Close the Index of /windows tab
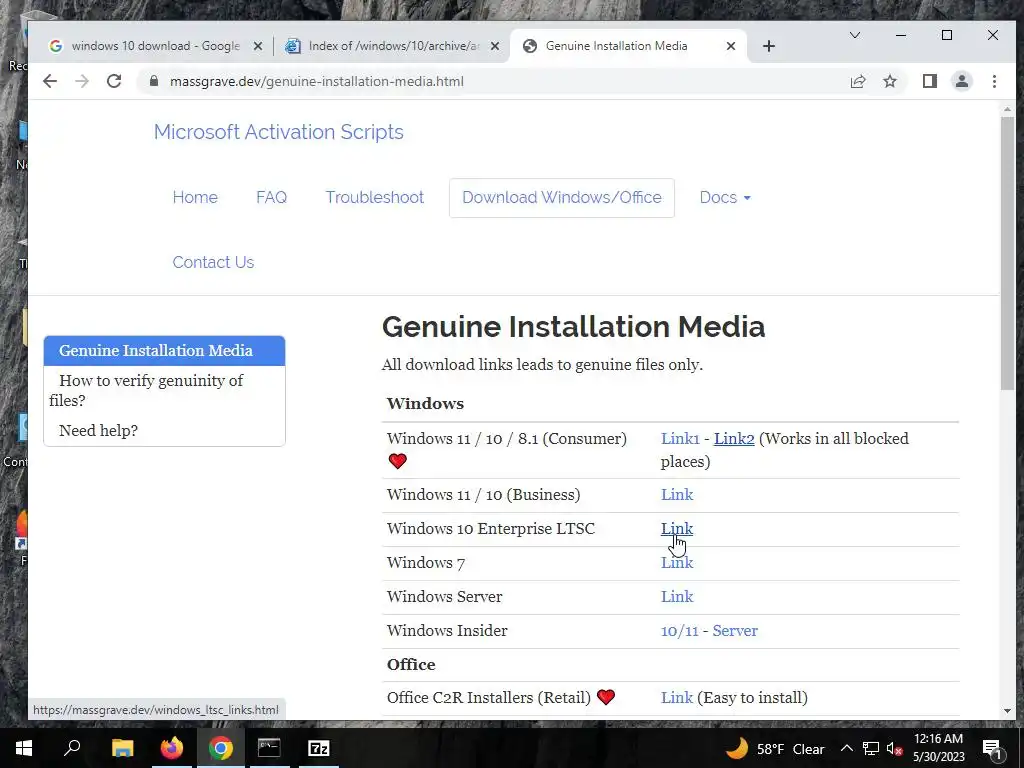The image size is (1024, 768). point(495,46)
